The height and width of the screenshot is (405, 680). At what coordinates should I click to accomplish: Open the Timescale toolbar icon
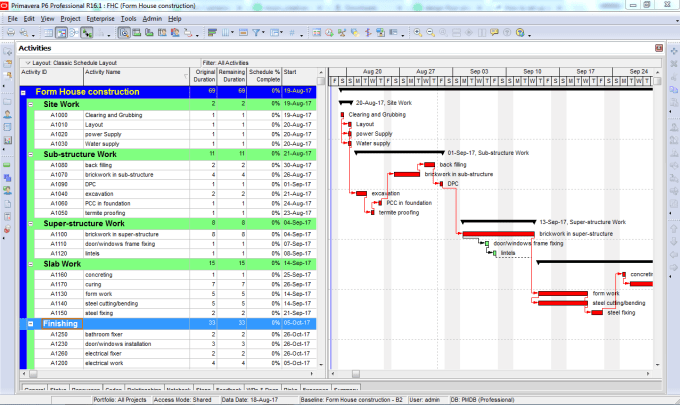(x=243, y=33)
